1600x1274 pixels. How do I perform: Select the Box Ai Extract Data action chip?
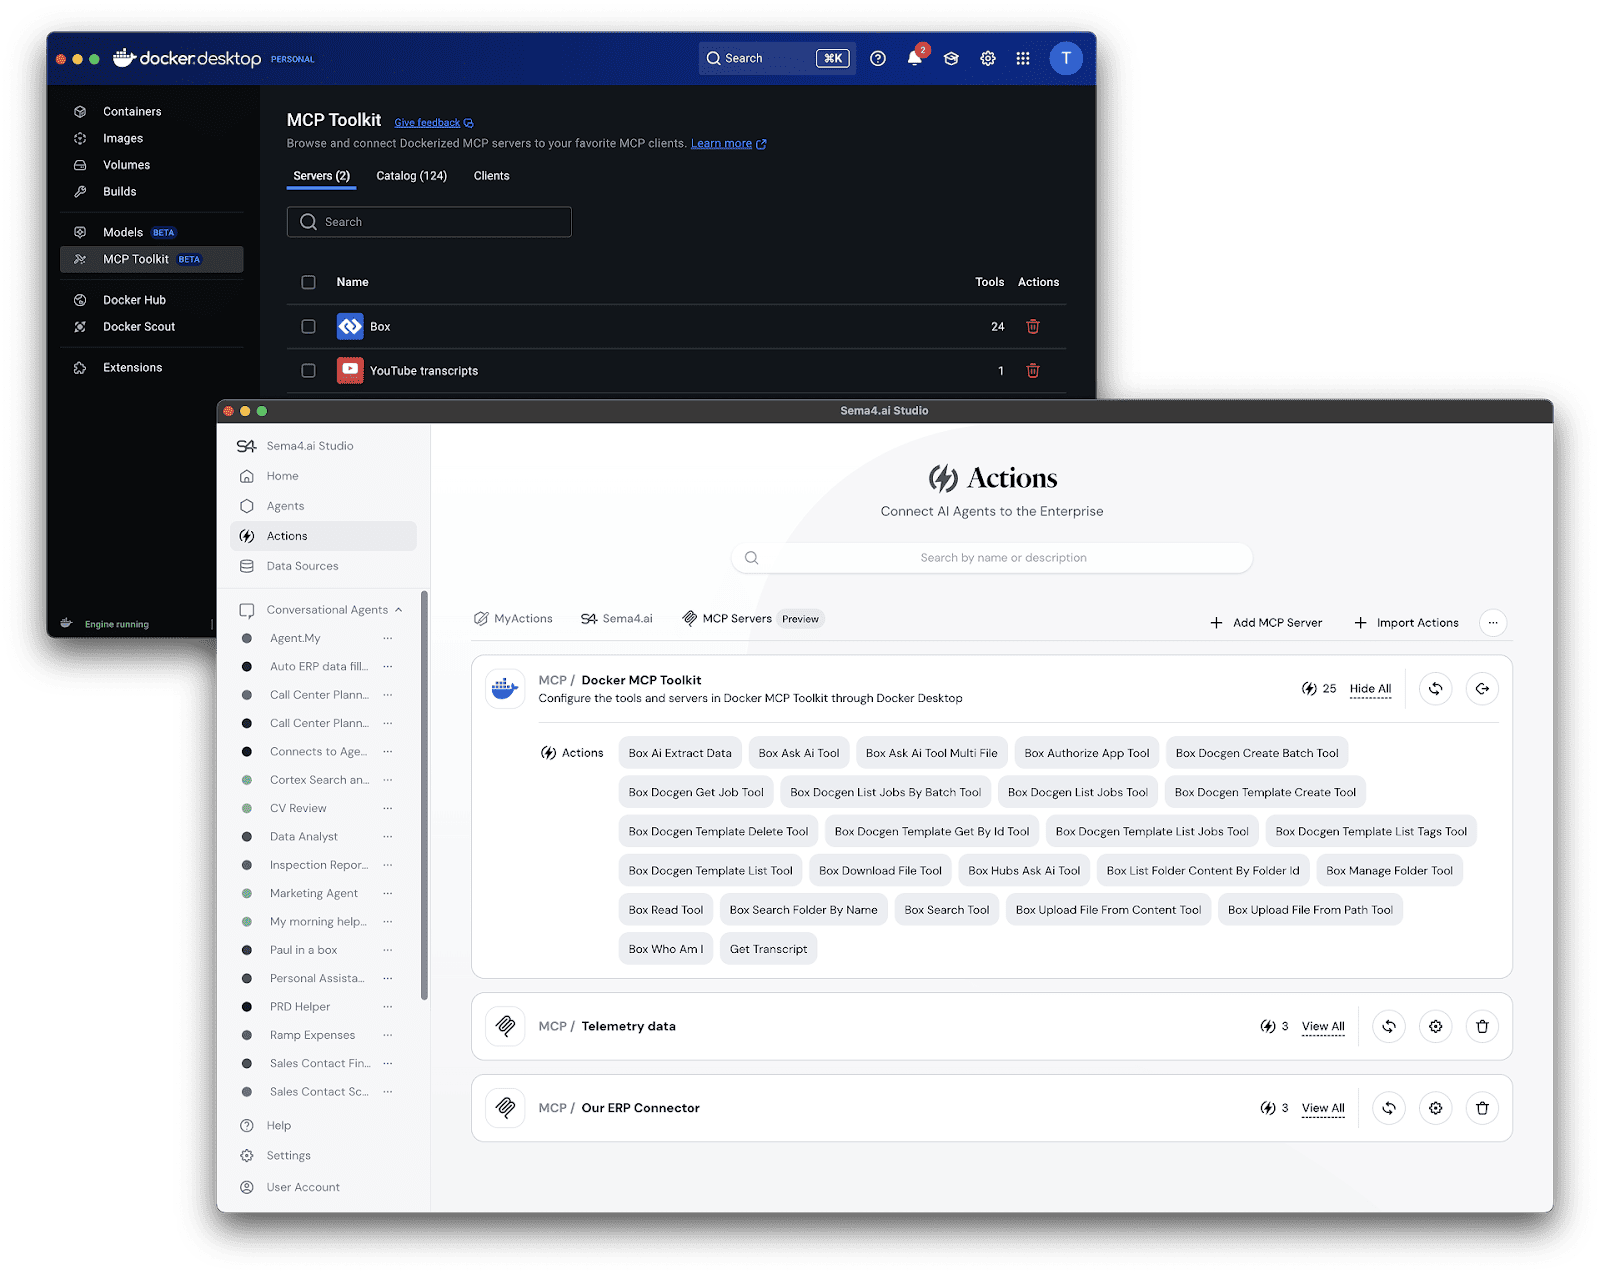coord(680,753)
